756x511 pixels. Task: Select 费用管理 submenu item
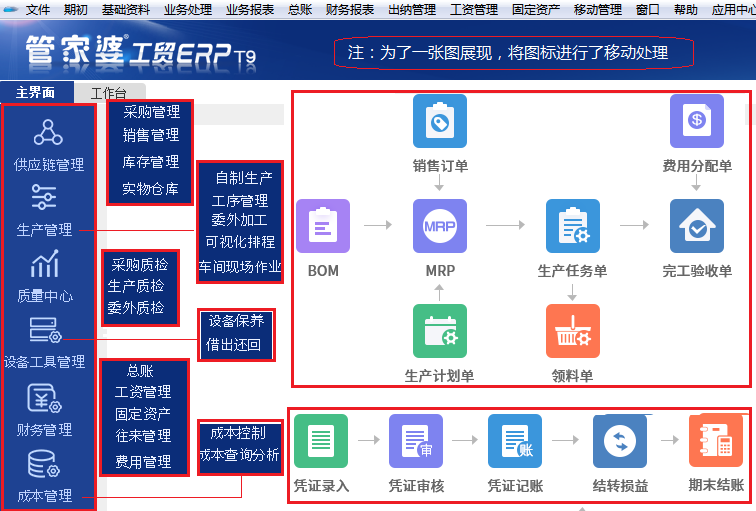pos(143,462)
